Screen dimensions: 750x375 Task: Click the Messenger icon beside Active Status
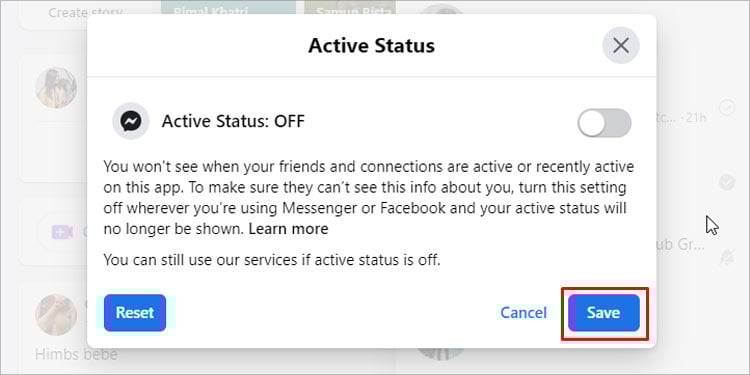point(130,121)
